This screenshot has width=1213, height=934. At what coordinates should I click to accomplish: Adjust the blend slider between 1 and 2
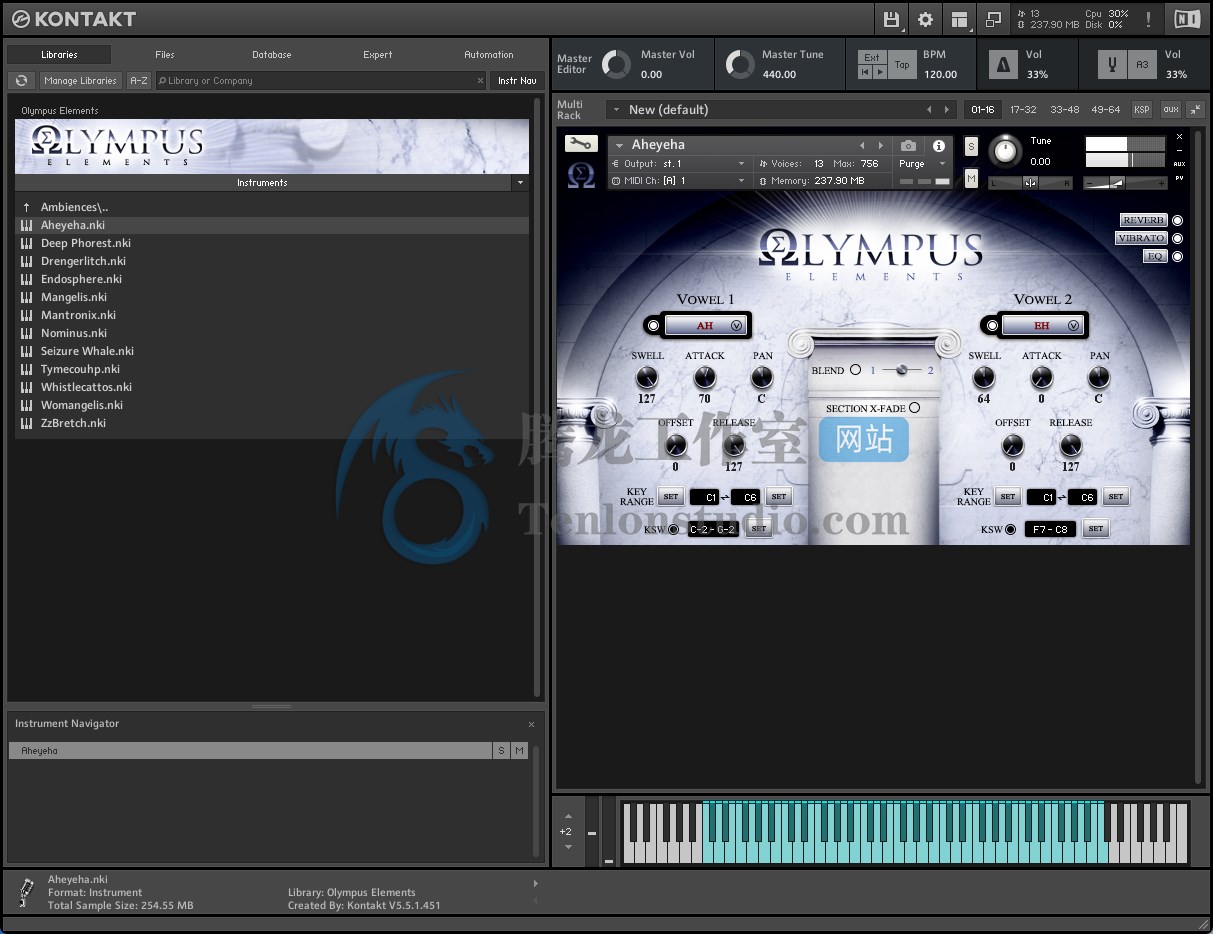(x=902, y=370)
